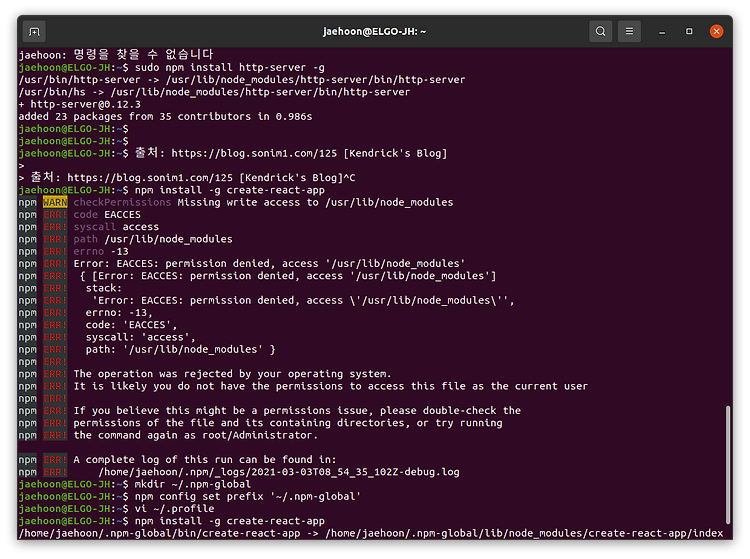The width and height of the screenshot is (750, 559).
Task: Click the terminal vertical scrollbar
Action: [x=728, y=465]
